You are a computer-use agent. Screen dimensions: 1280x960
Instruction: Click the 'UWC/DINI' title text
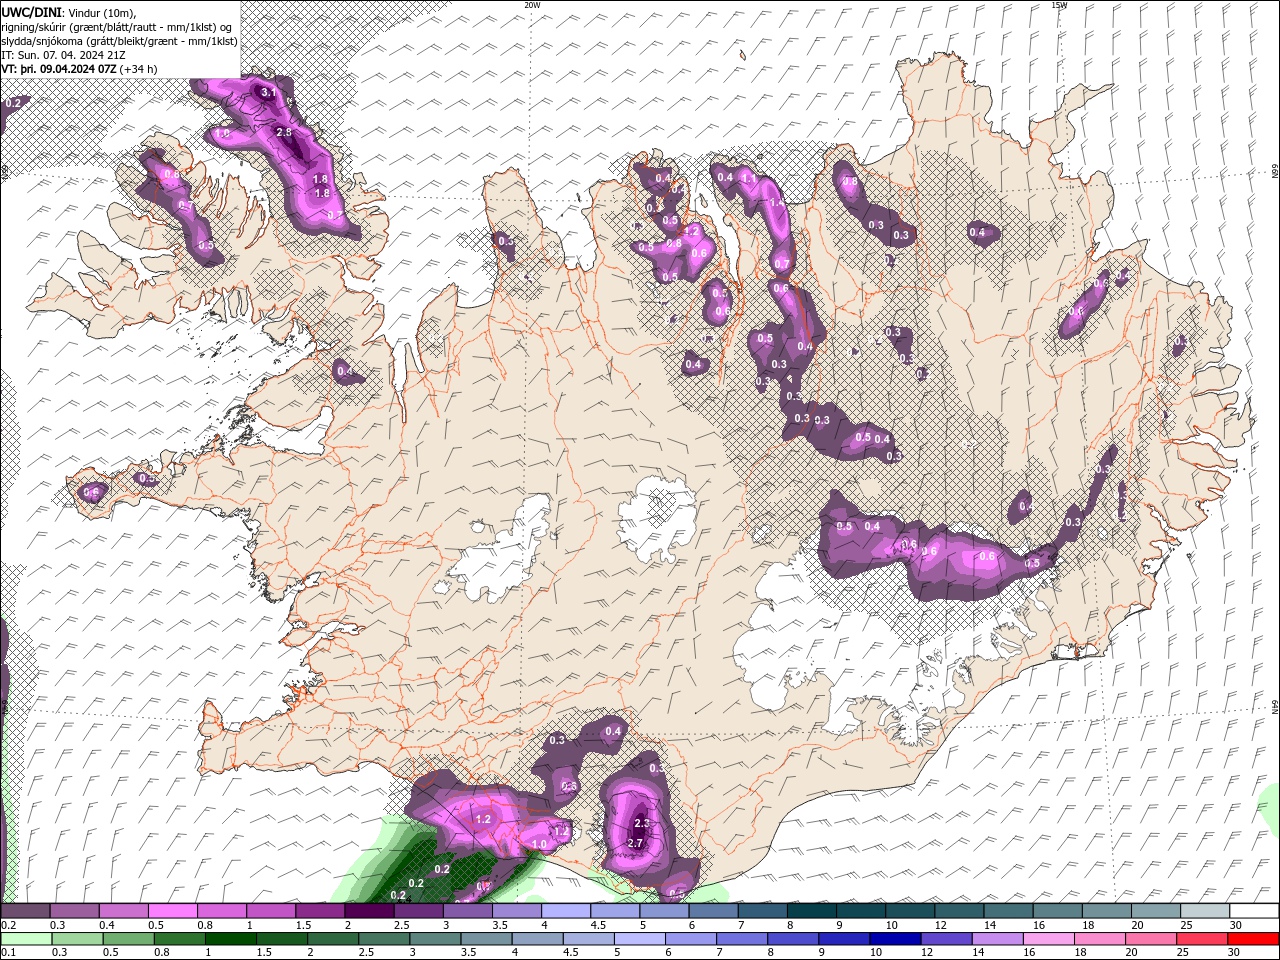pyautogui.click(x=33, y=12)
